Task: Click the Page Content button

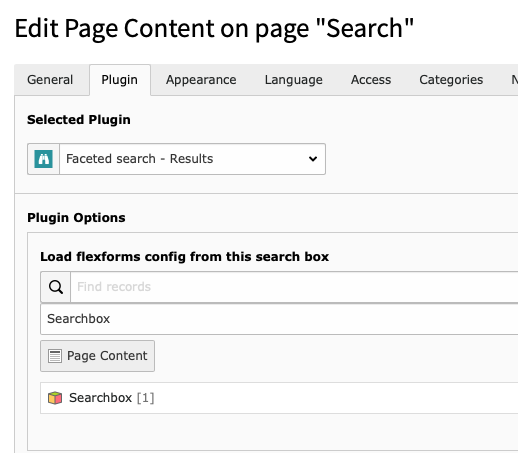Action: pos(97,356)
